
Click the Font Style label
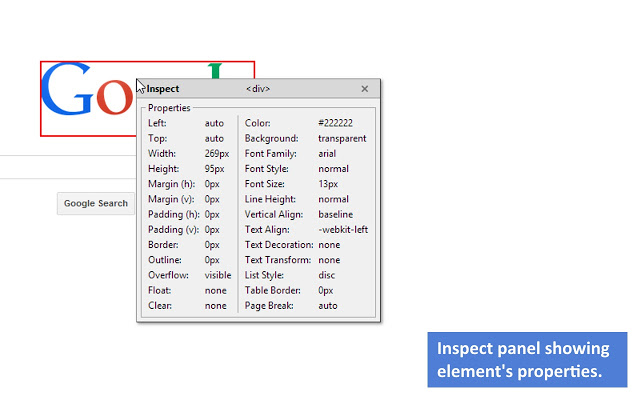(x=267, y=169)
